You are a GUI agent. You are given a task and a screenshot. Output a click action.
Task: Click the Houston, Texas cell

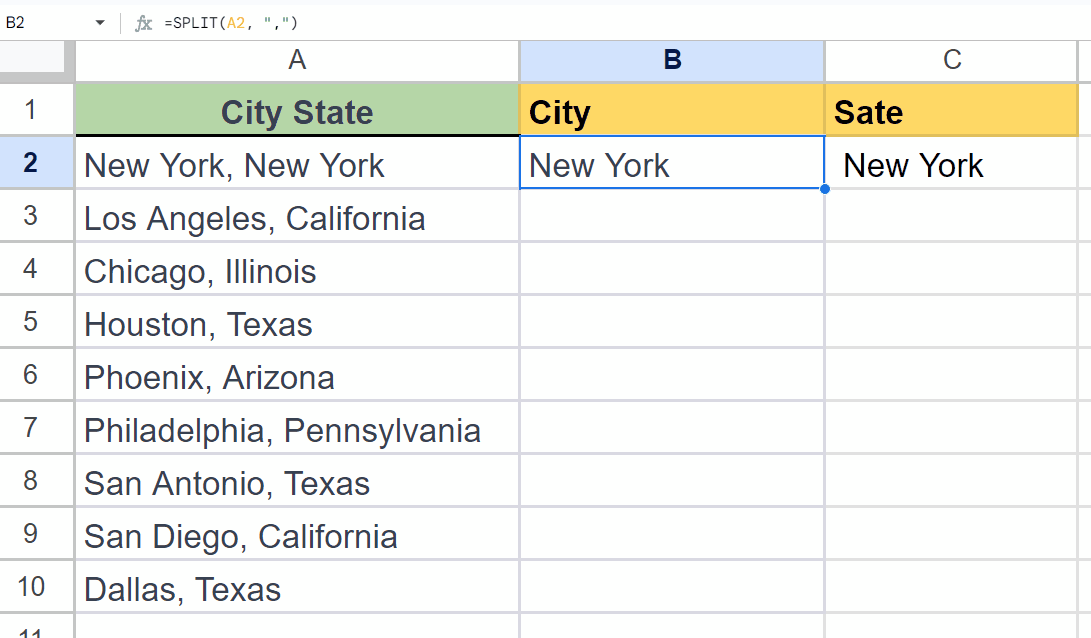pyautogui.click(x=296, y=324)
